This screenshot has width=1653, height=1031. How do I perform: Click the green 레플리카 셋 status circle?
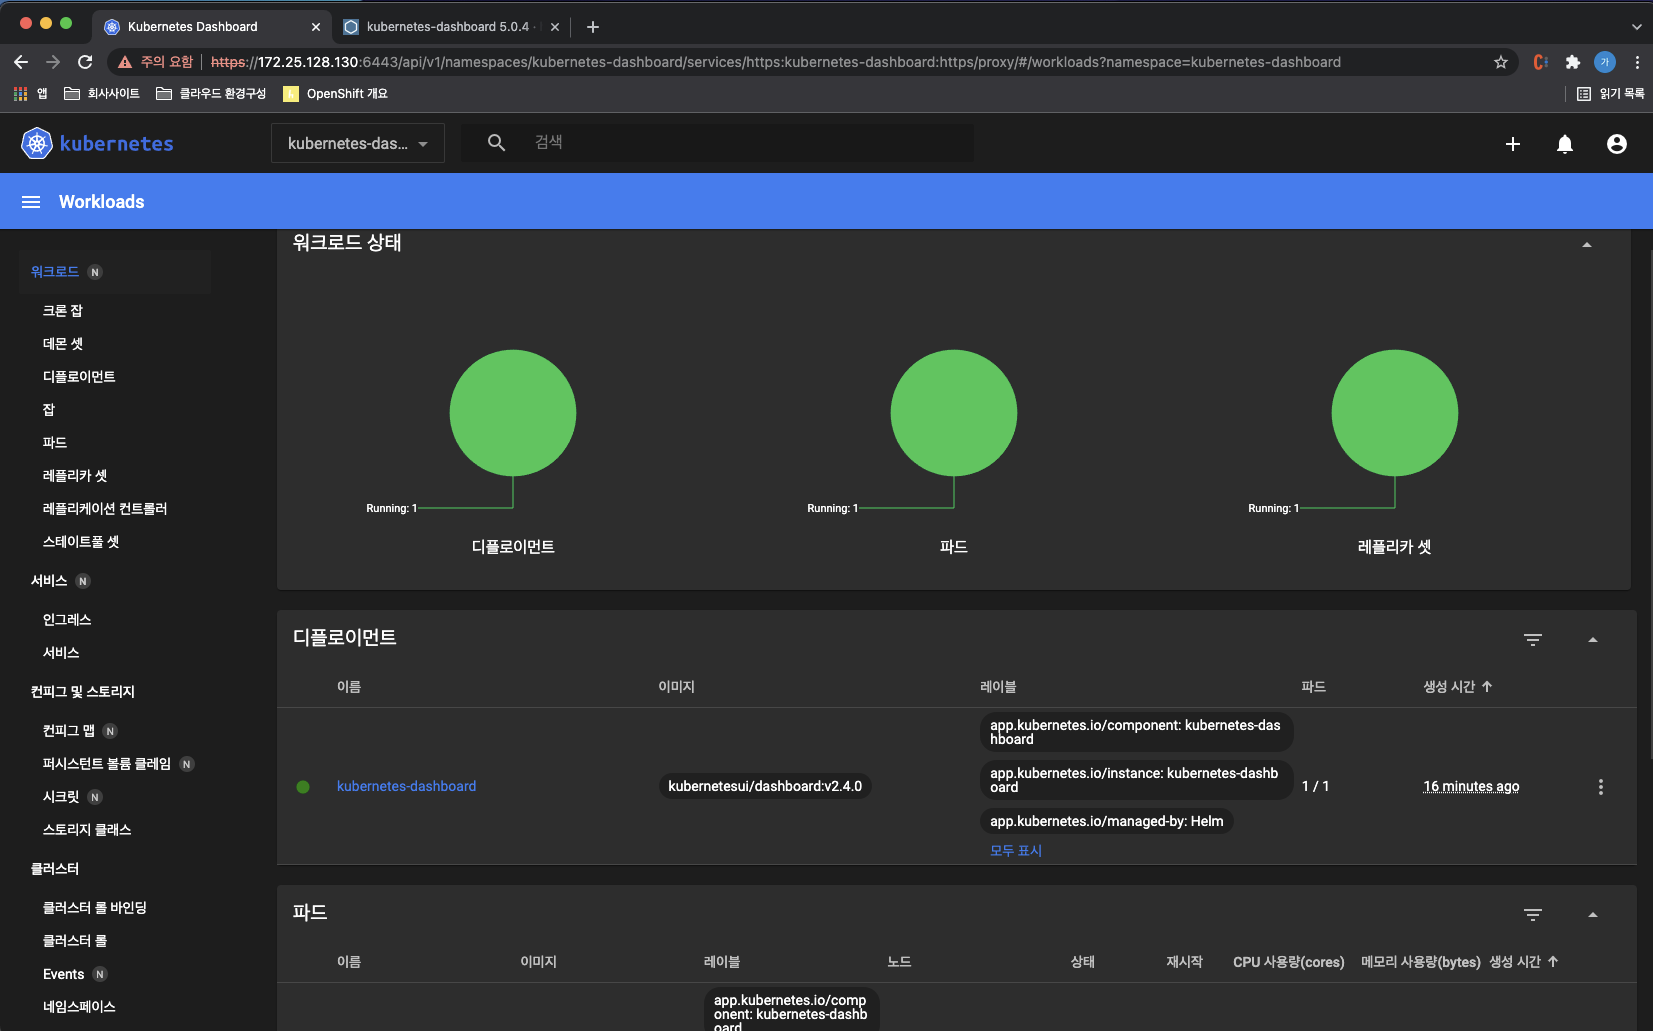point(1395,413)
